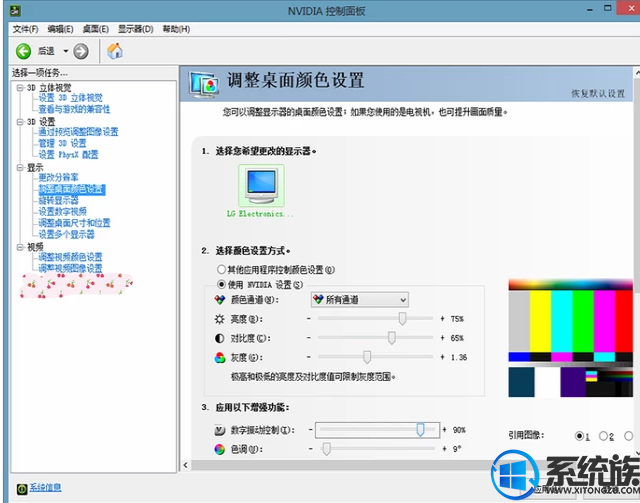Click the gamma slider thumb
This screenshot has height=503, width=640.
point(367,357)
